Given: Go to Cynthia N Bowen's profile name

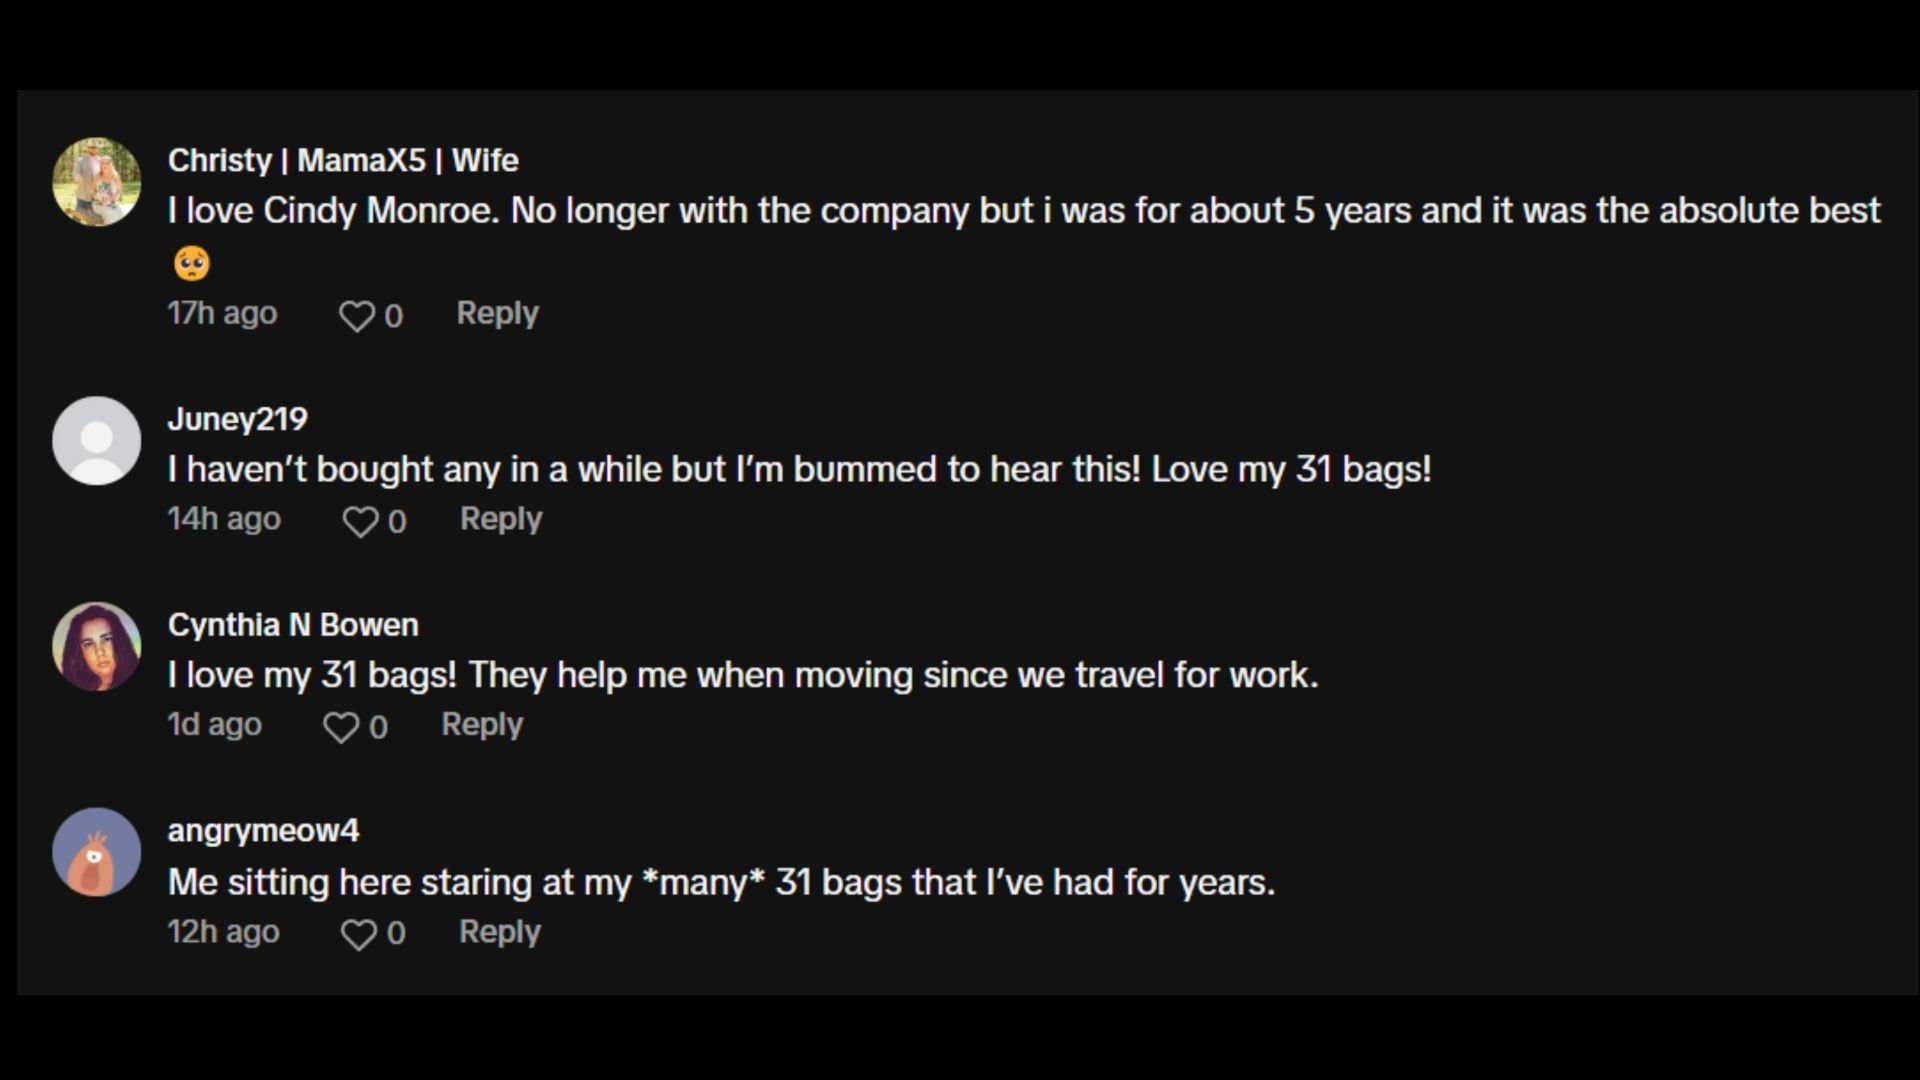Looking at the screenshot, I should [x=293, y=625].
